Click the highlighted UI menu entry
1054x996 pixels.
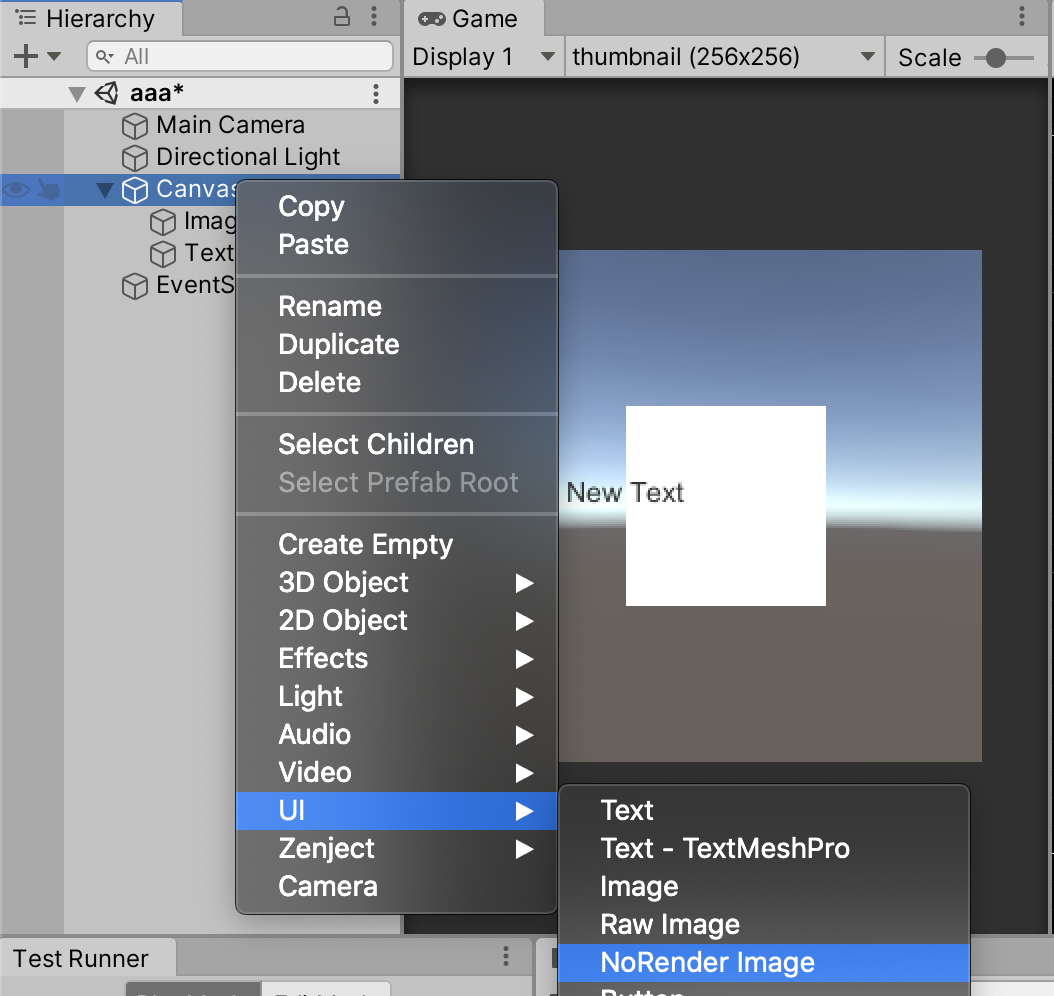[x=397, y=811]
